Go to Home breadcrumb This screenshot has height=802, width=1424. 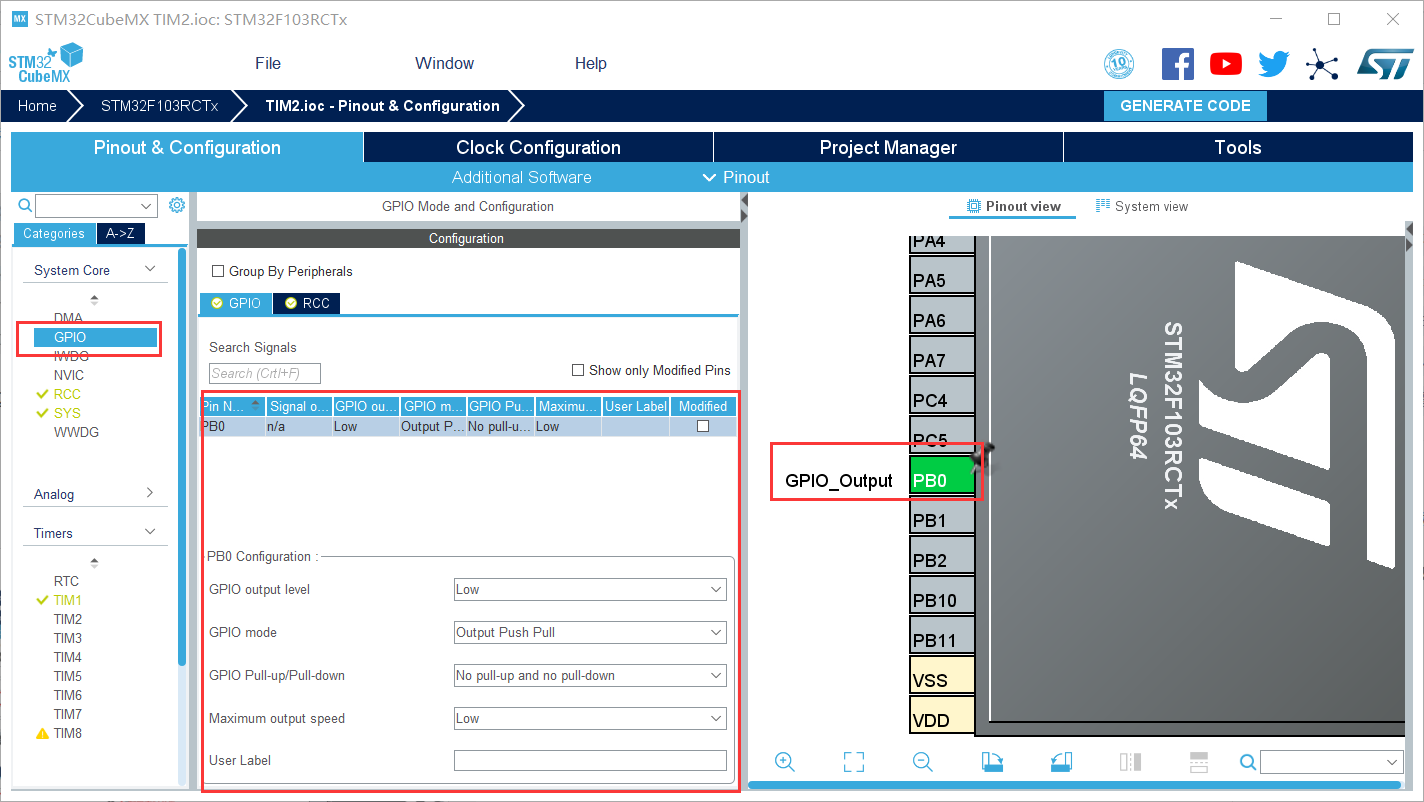tap(37, 106)
